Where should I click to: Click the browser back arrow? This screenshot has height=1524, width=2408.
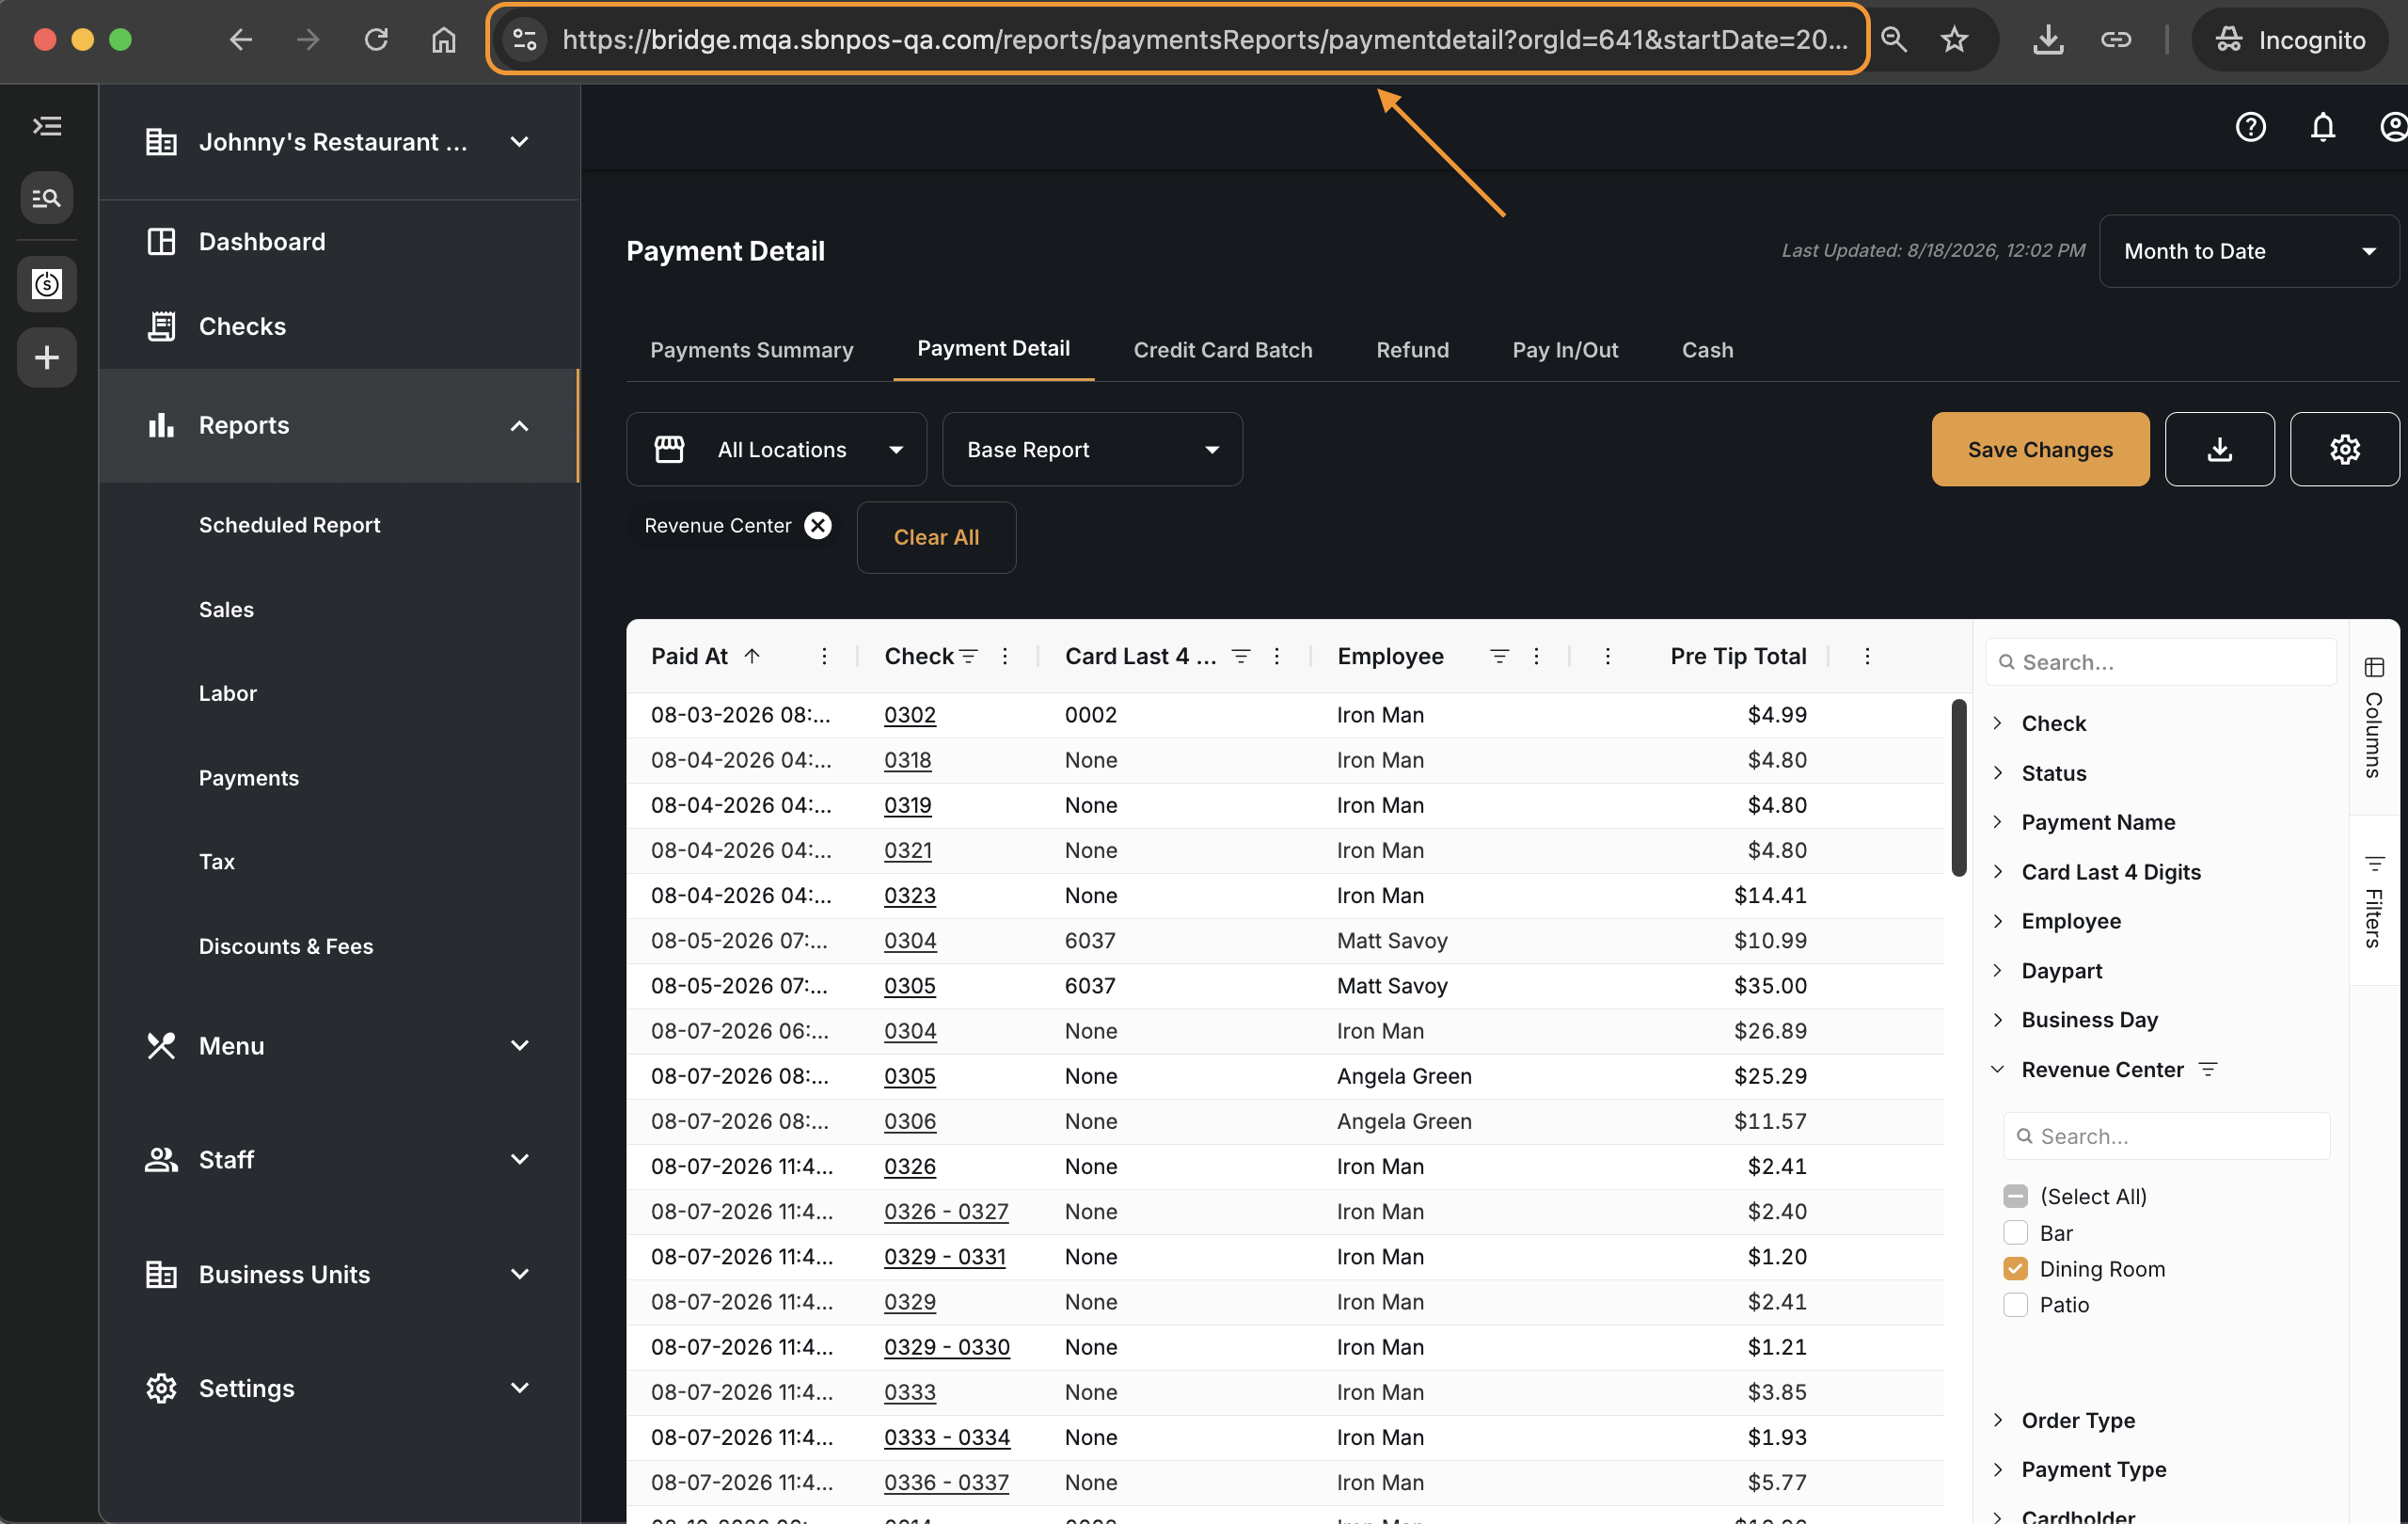click(x=241, y=40)
